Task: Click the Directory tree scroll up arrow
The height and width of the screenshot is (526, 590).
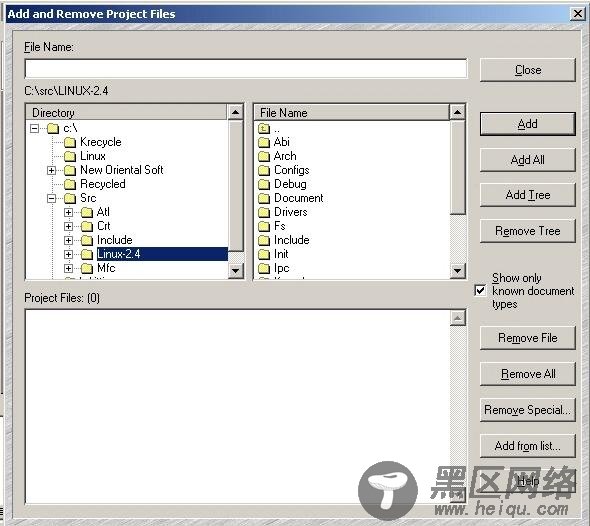Action: (x=236, y=112)
